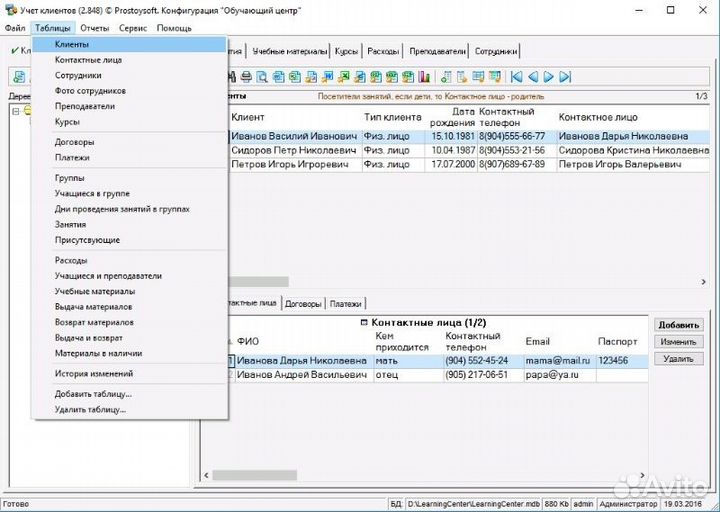Click the print preview magnifier icon
The image size is (720, 512).
point(262,77)
